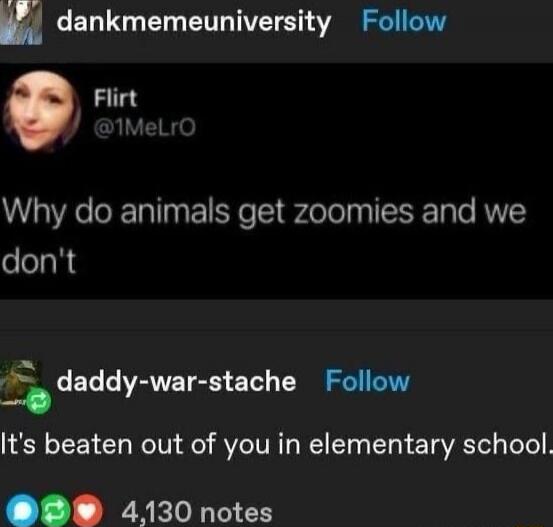The width and height of the screenshot is (553, 527).
Task: Follow the dankmemeuniversity blog
Action: pos(404,21)
